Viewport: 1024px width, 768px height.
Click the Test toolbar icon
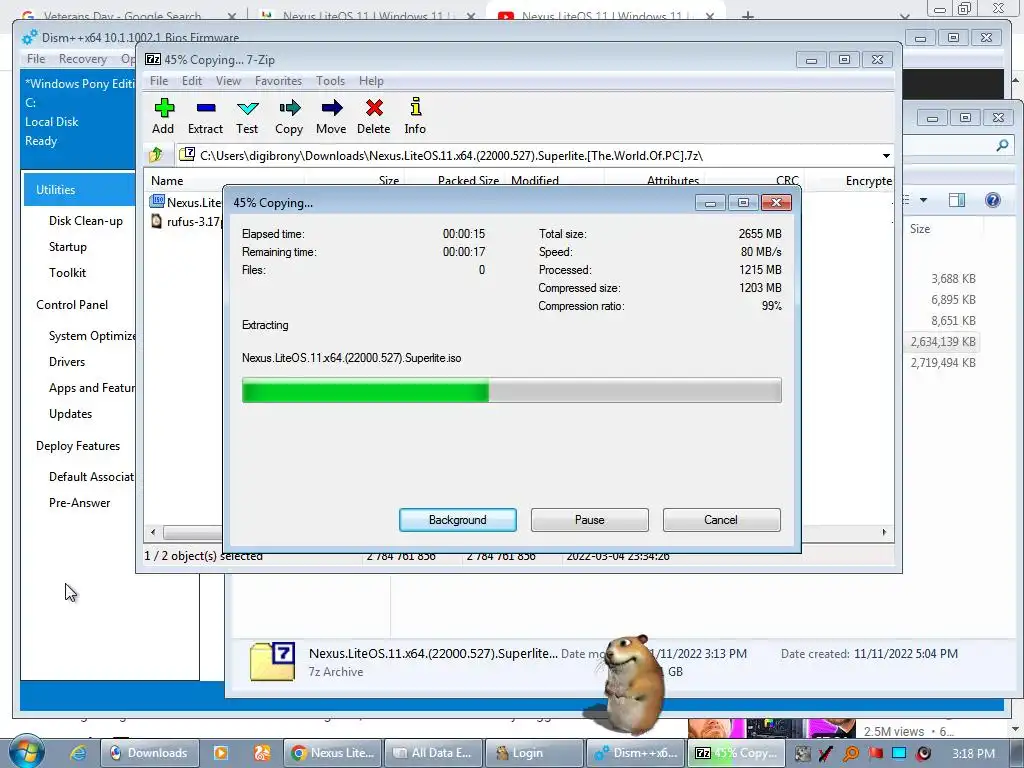tap(247, 116)
